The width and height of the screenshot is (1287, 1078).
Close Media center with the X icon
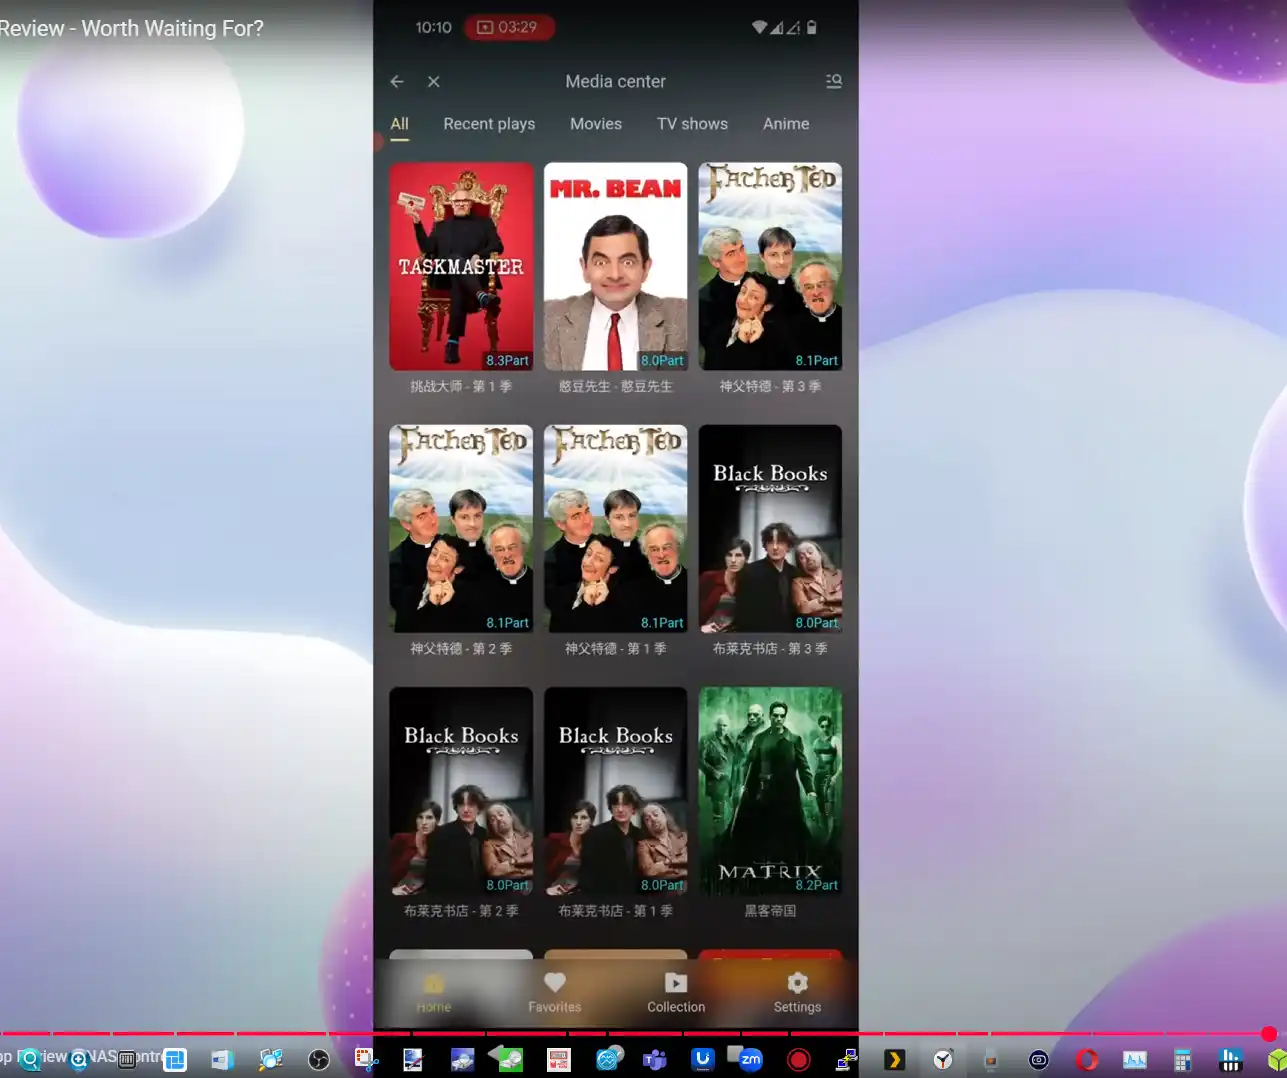click(434, 82)
